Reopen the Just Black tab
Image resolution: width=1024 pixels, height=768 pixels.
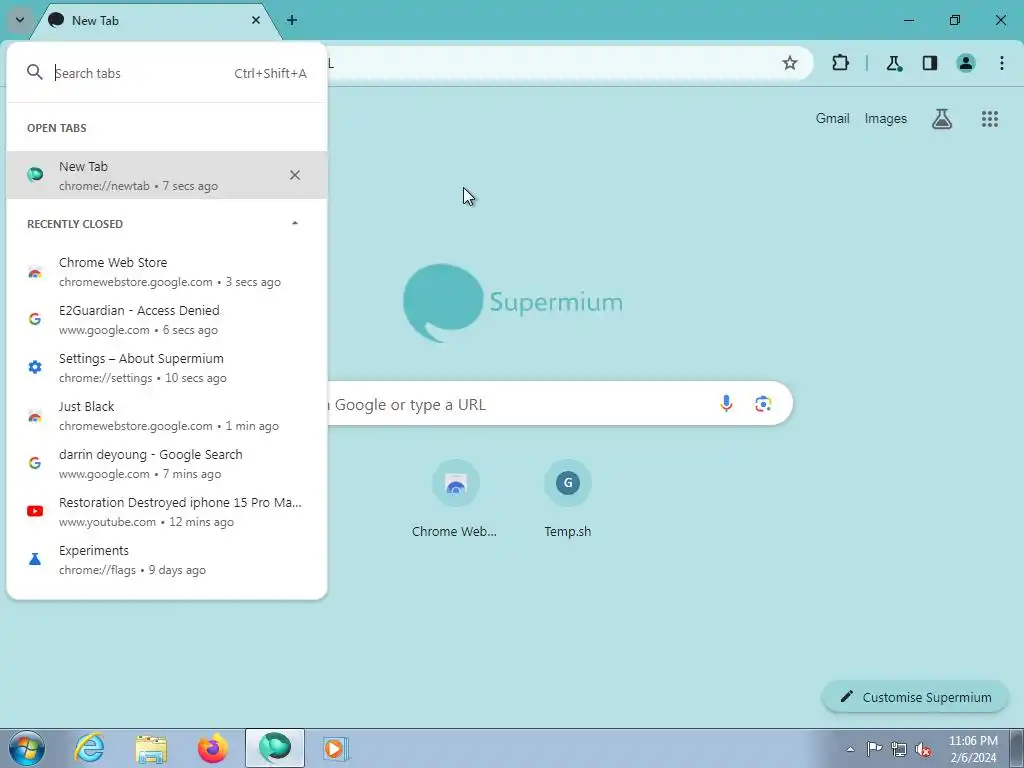[167, 415]
